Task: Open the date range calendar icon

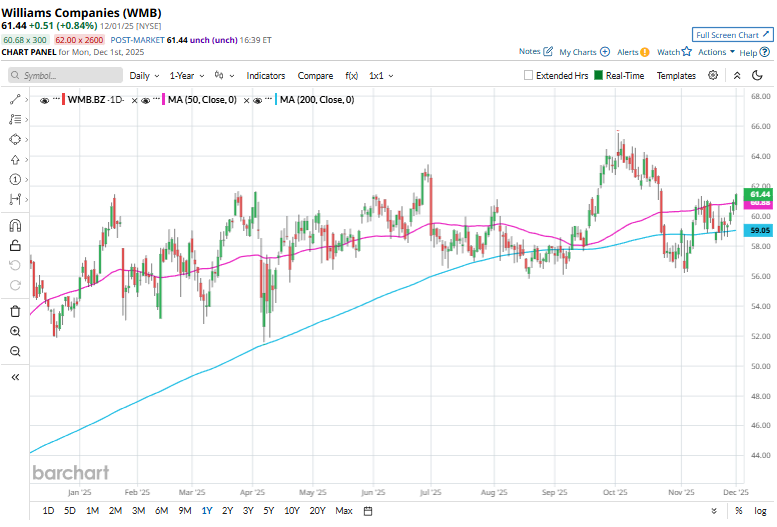Action: pos(368,511)
